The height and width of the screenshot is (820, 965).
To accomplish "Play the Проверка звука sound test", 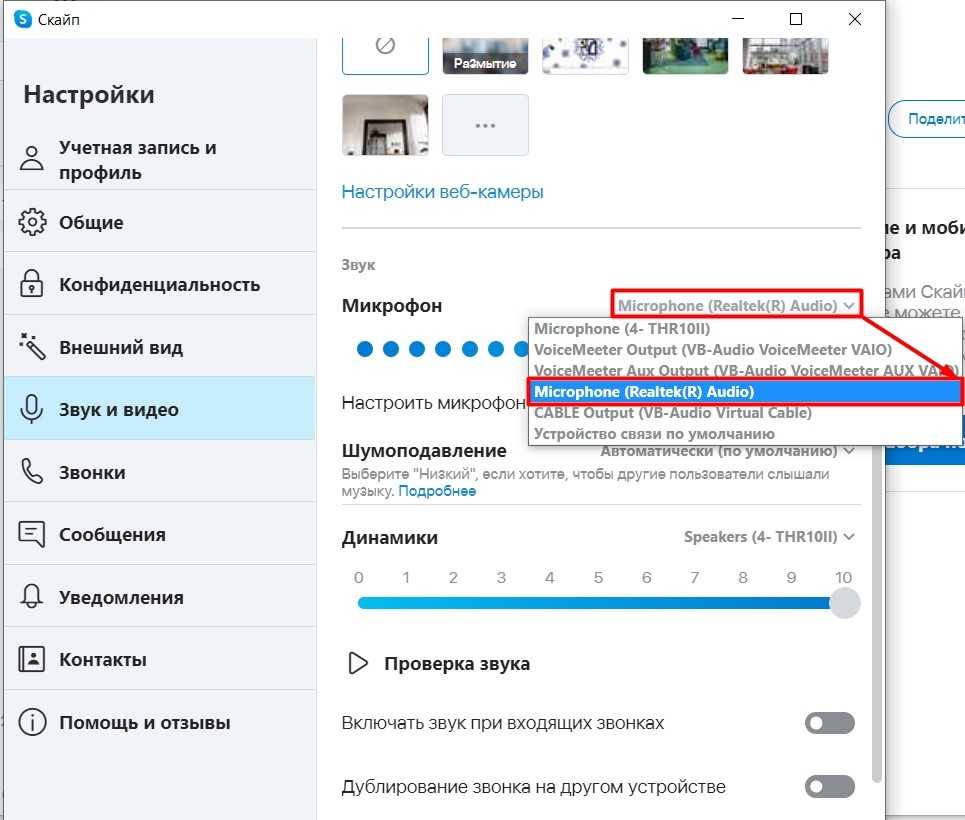I will tap(439, 664).
